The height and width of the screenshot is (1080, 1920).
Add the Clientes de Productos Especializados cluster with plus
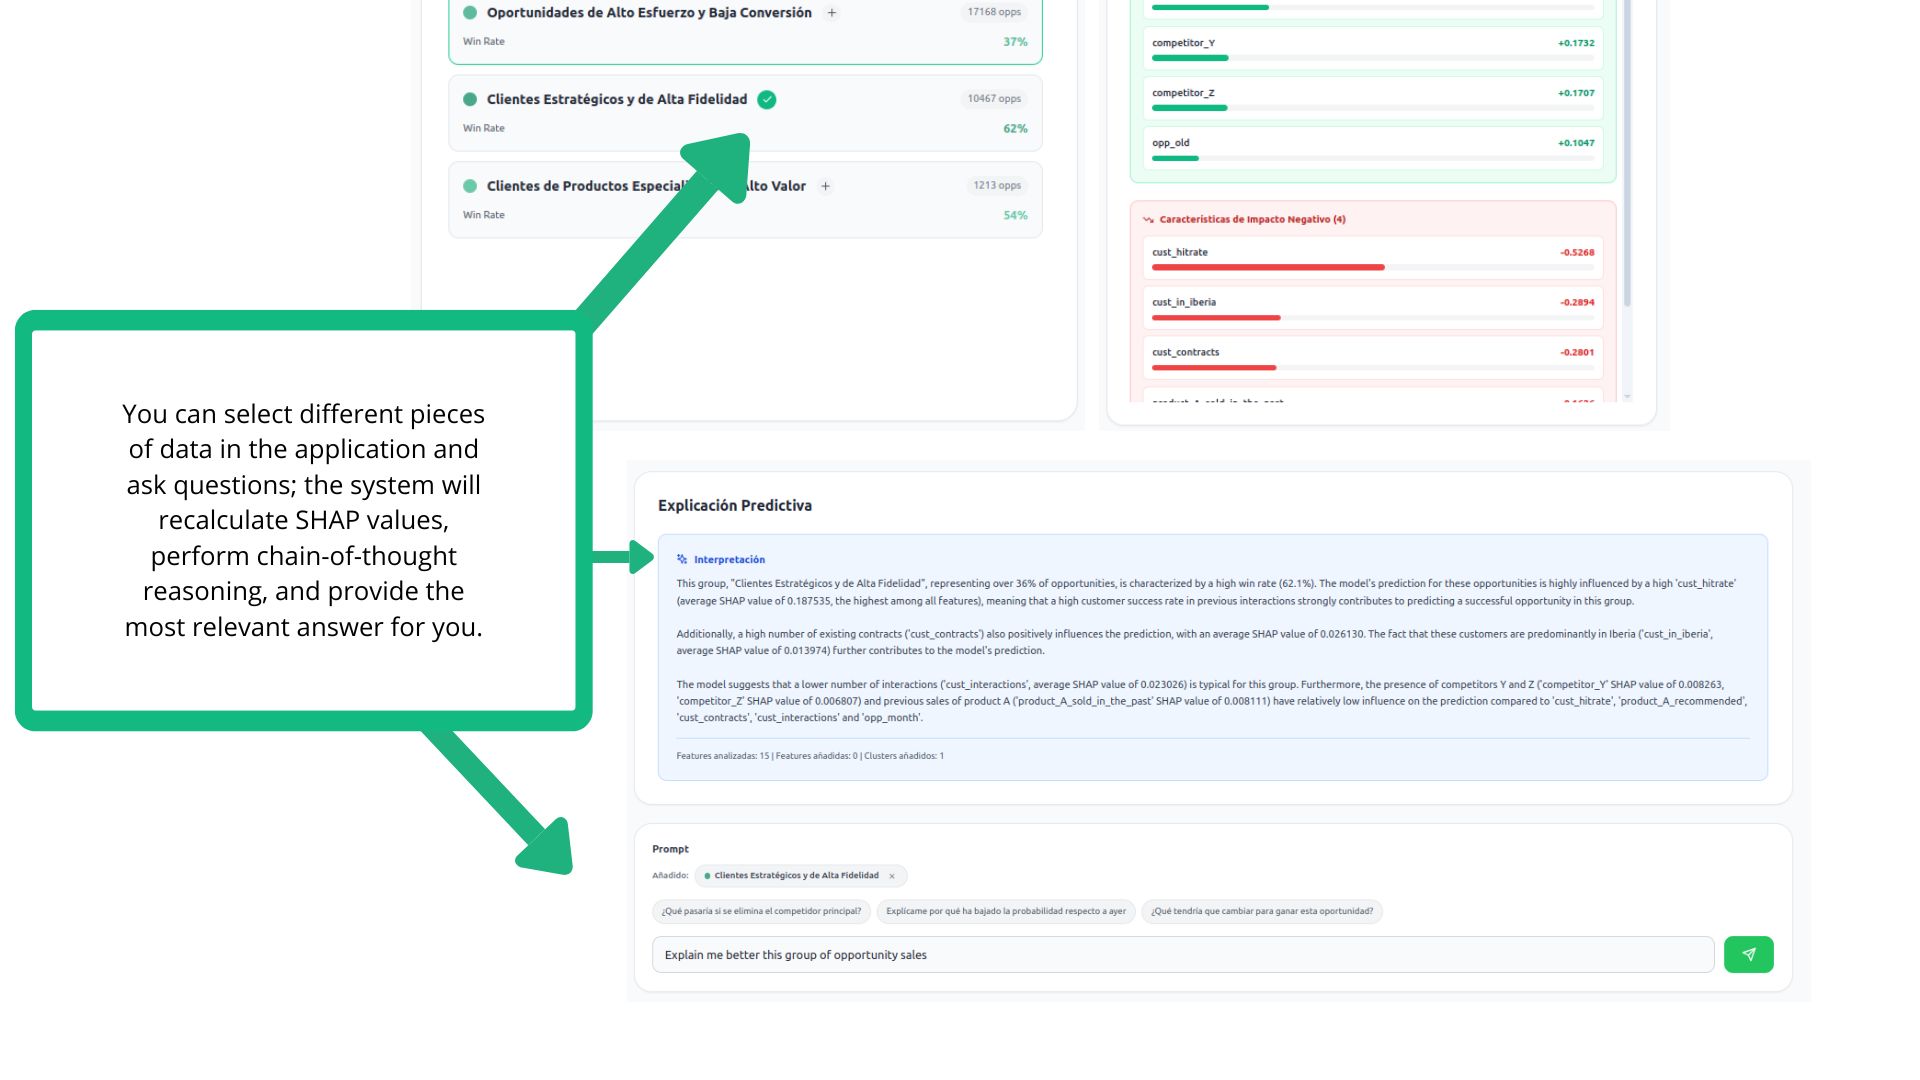825,186
